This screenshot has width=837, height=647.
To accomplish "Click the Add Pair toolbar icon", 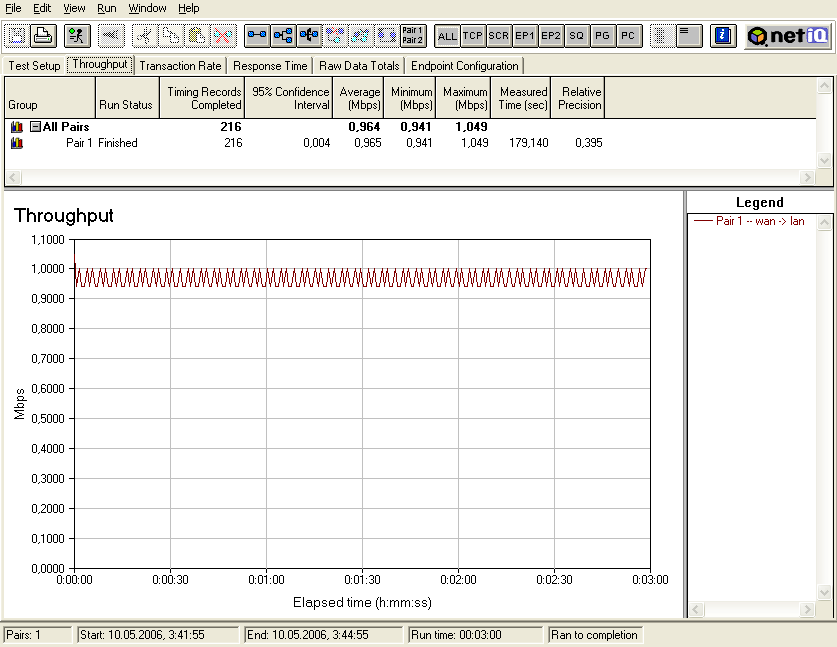I will (x=257, y=36).
